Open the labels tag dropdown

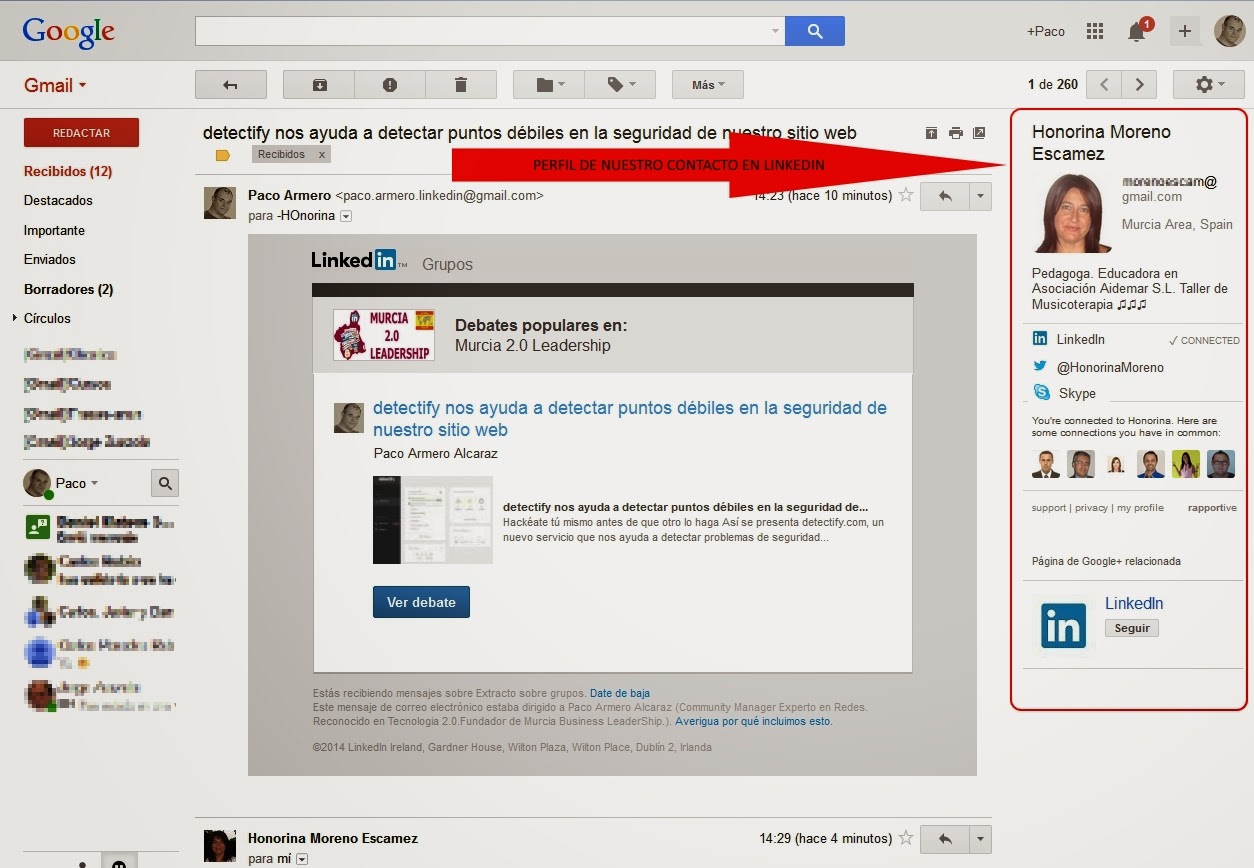[x=620, y=85]
